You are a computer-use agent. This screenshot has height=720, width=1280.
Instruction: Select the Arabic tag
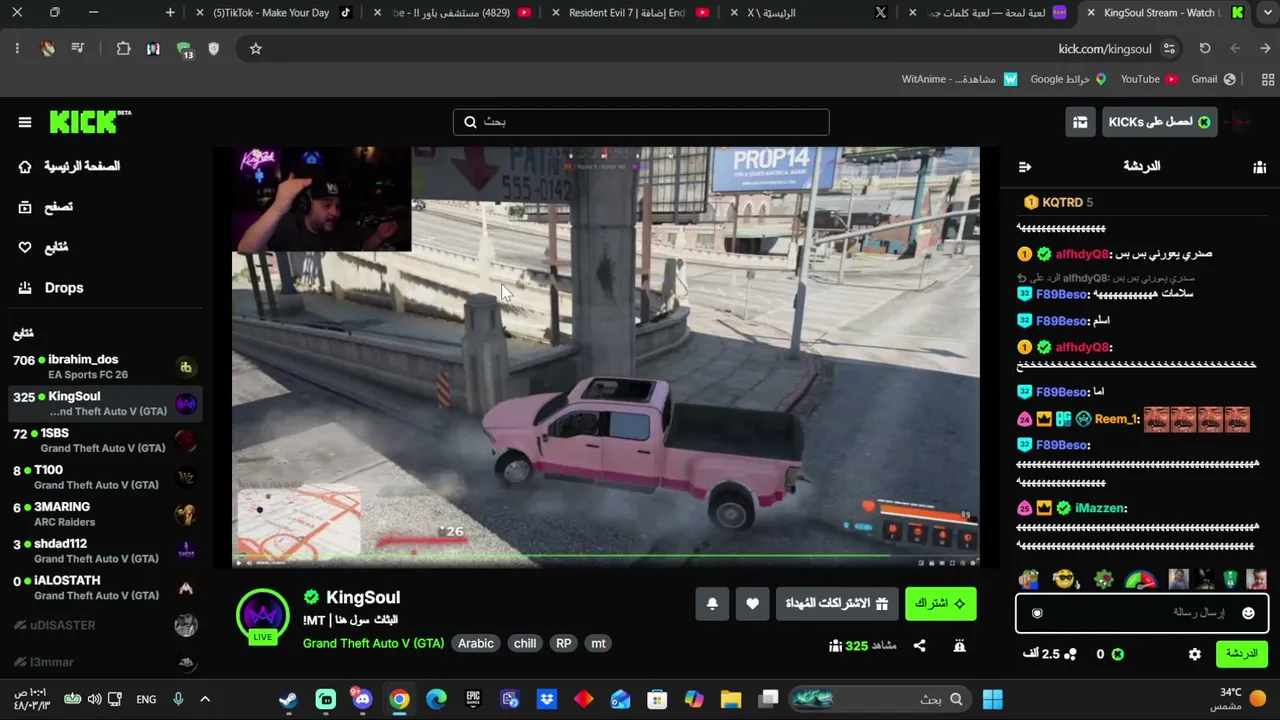[x=476, y=644]
